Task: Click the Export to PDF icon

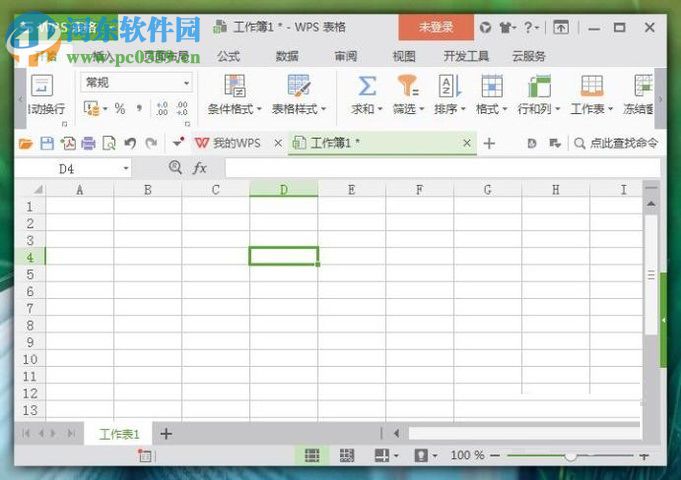Action: pyautogui.click(x=68, y=143)
